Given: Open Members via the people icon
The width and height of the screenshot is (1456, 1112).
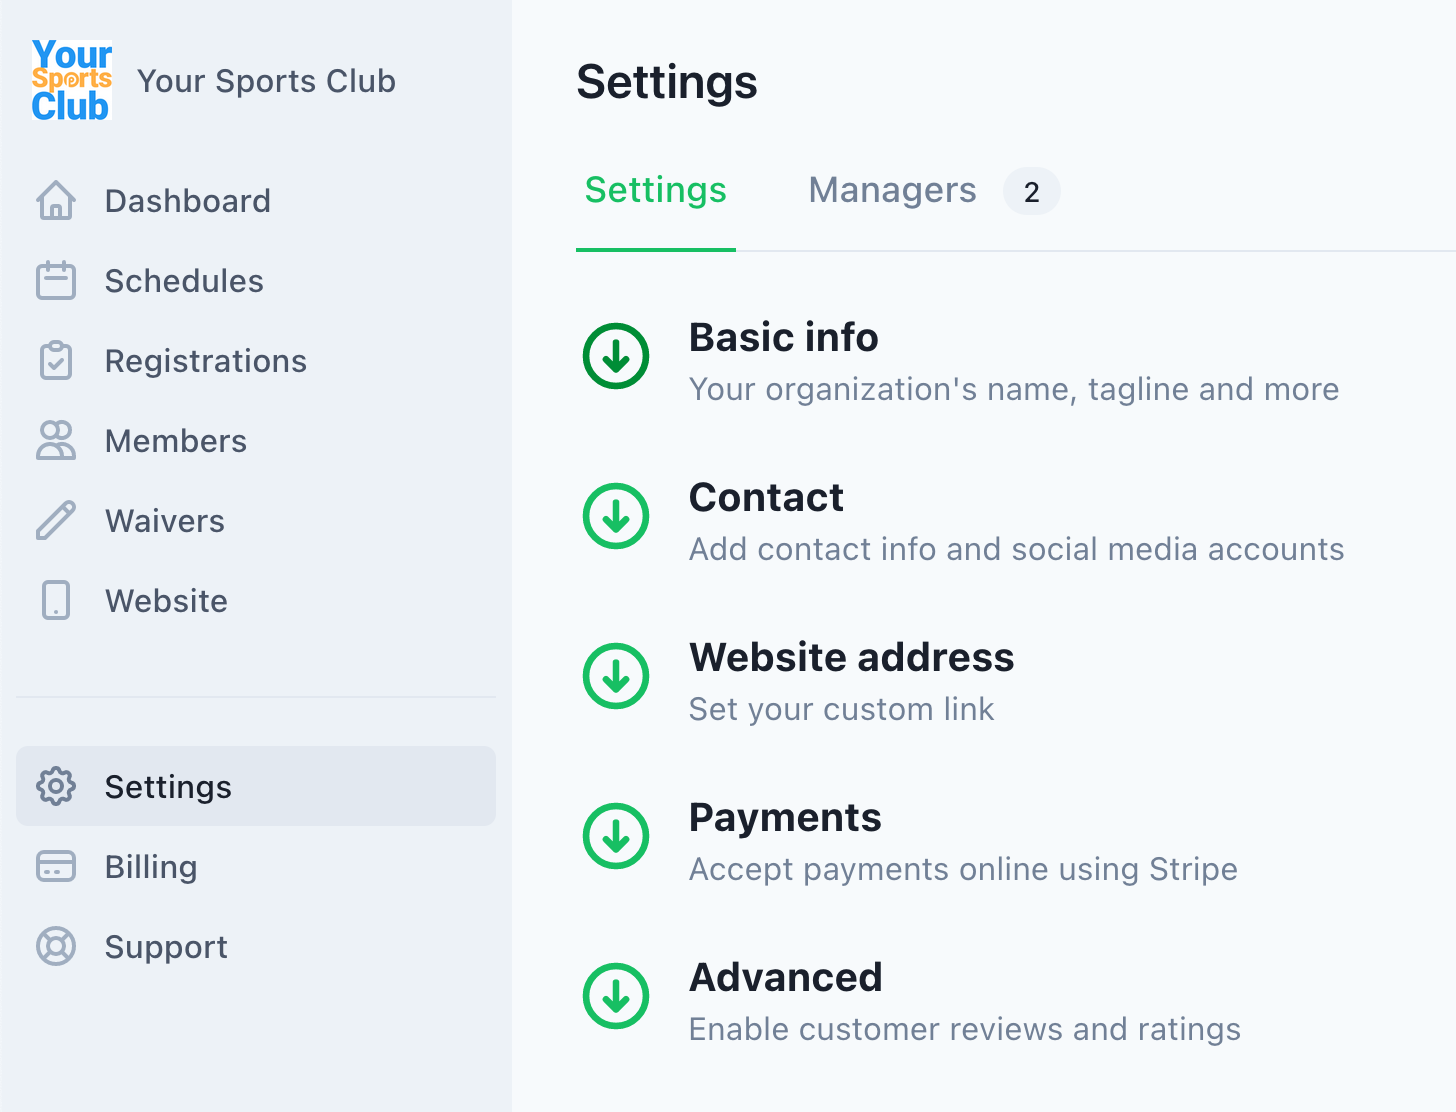Looking at the screenshot, I should pos(57,440).
